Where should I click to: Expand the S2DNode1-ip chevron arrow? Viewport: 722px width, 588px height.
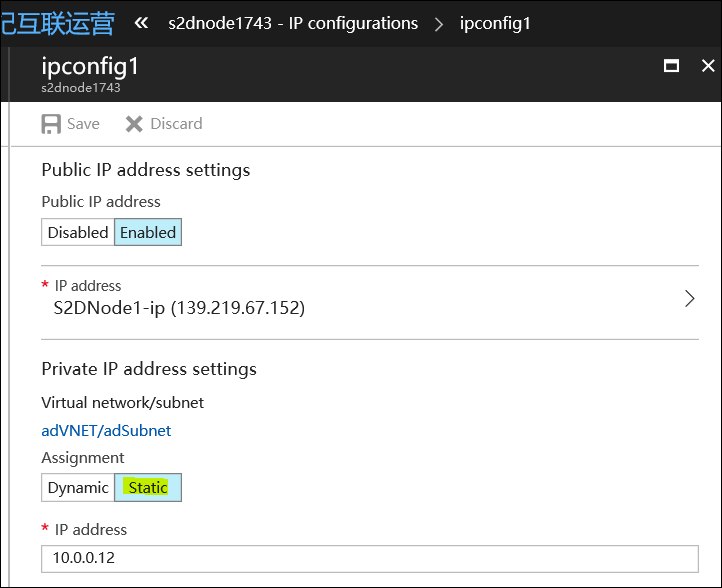pyautogui.click(x=689, y=298)
